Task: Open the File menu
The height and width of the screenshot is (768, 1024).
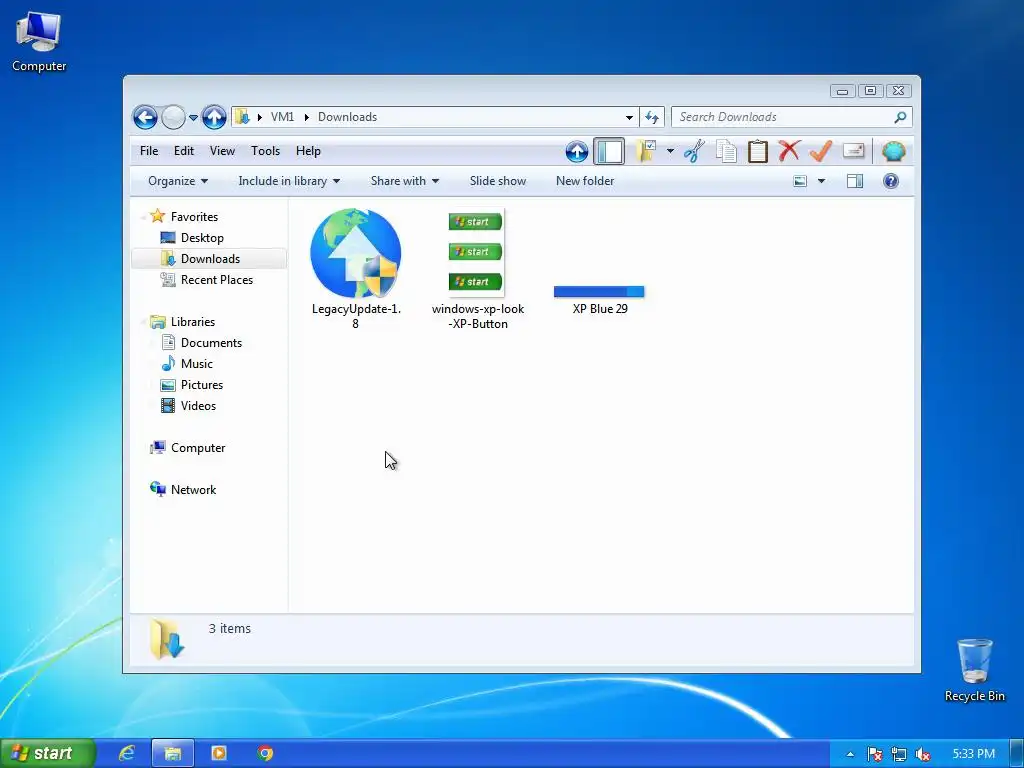Action: coord(149,151)
